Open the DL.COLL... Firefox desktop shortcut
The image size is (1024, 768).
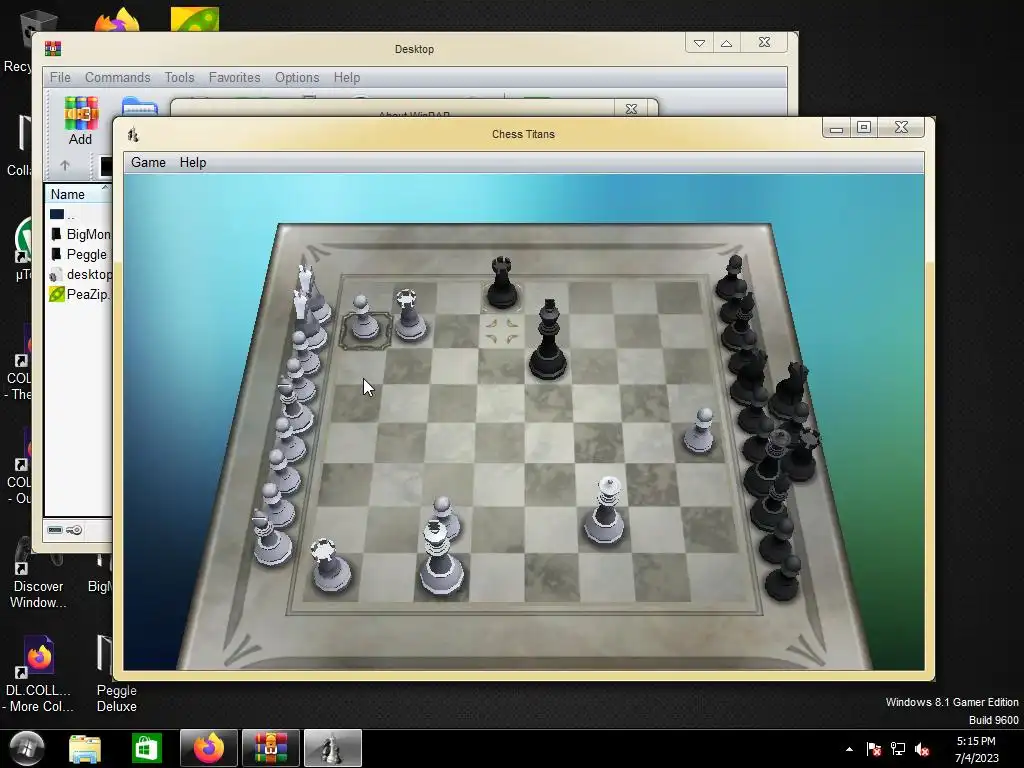[39, 674]
